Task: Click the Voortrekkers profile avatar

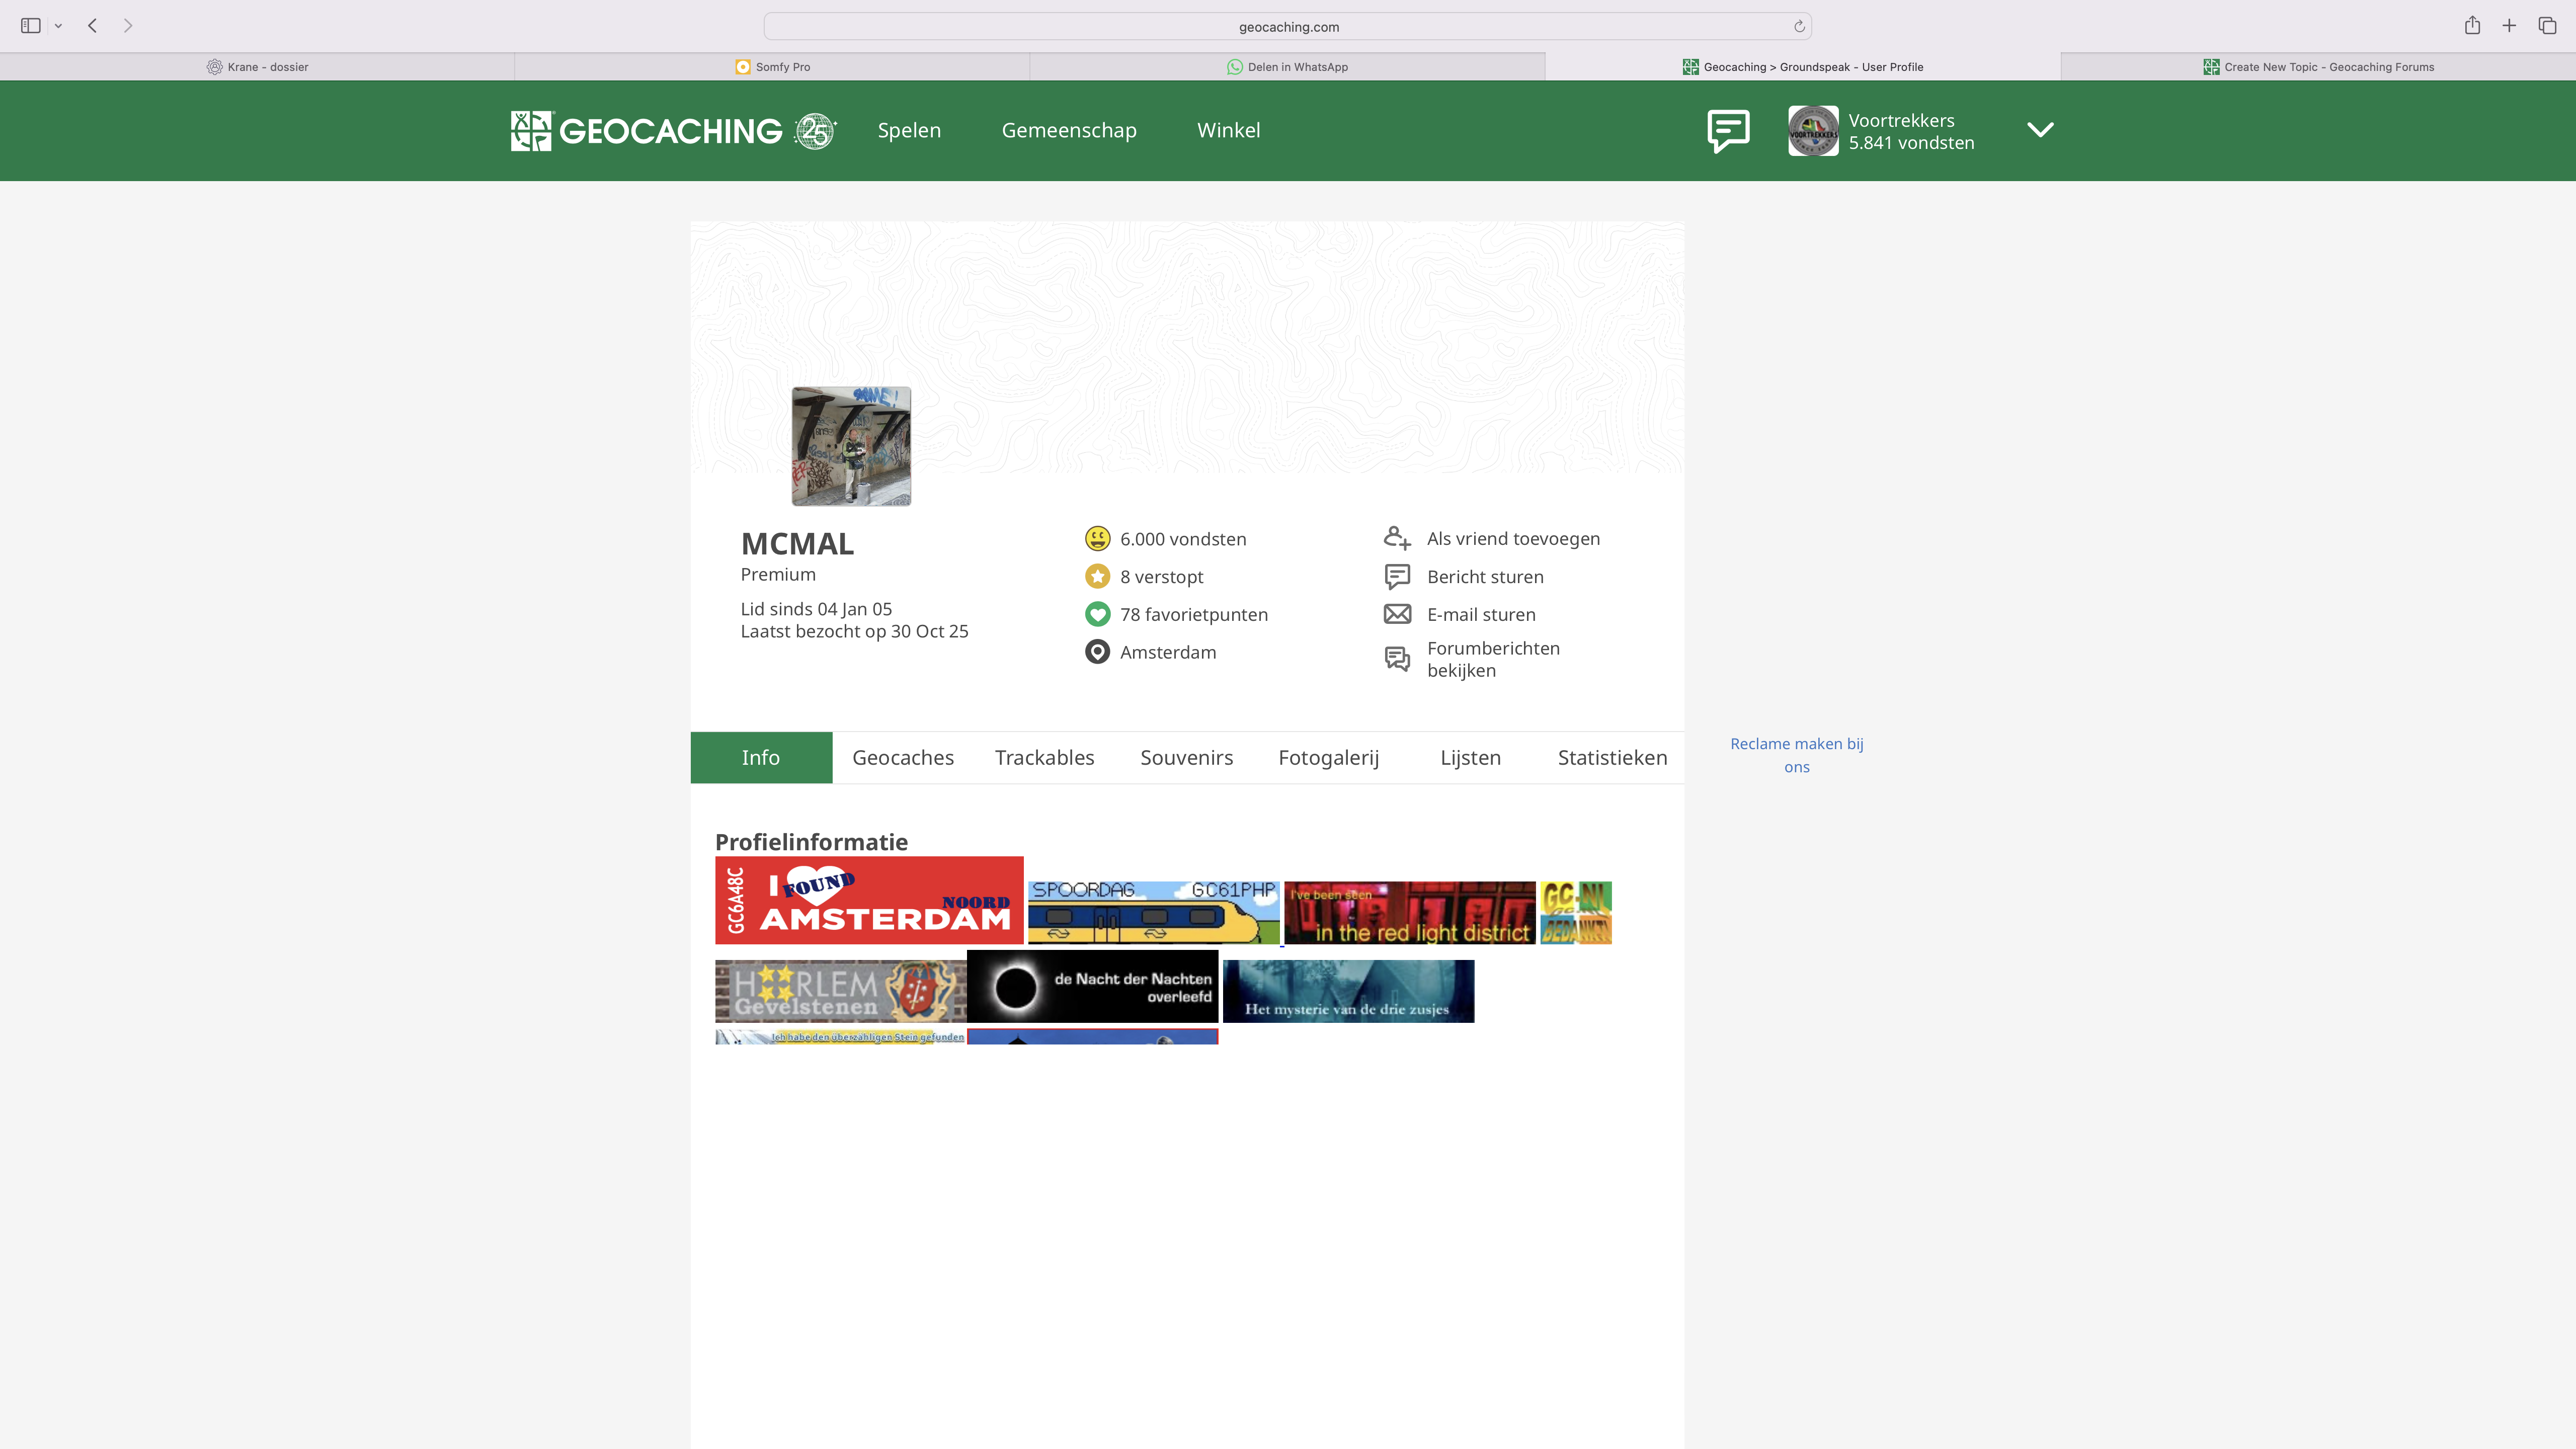Action: [x=1813, y=131]
